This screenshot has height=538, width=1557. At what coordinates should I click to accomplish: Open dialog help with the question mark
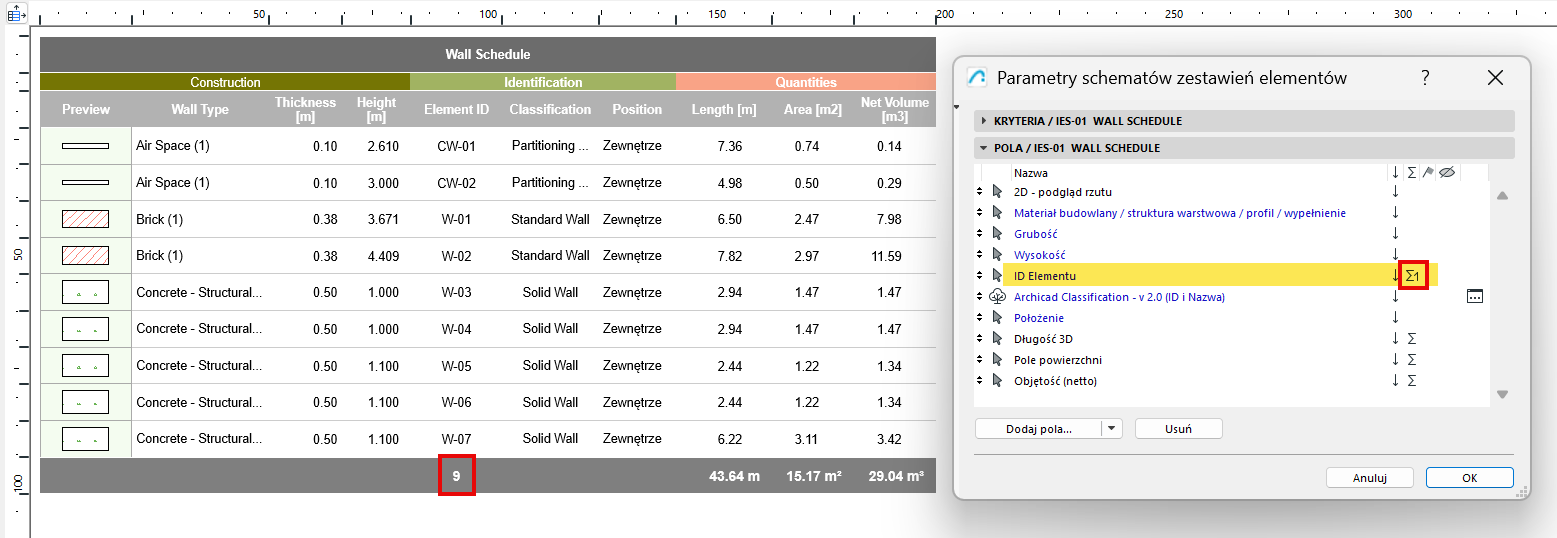tap(1425, 78)
